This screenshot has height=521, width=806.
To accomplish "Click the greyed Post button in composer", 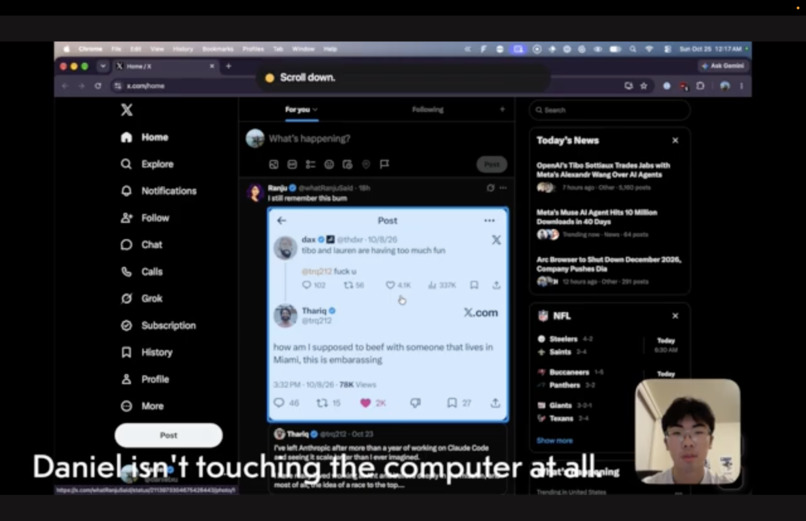I will point(491,164).
